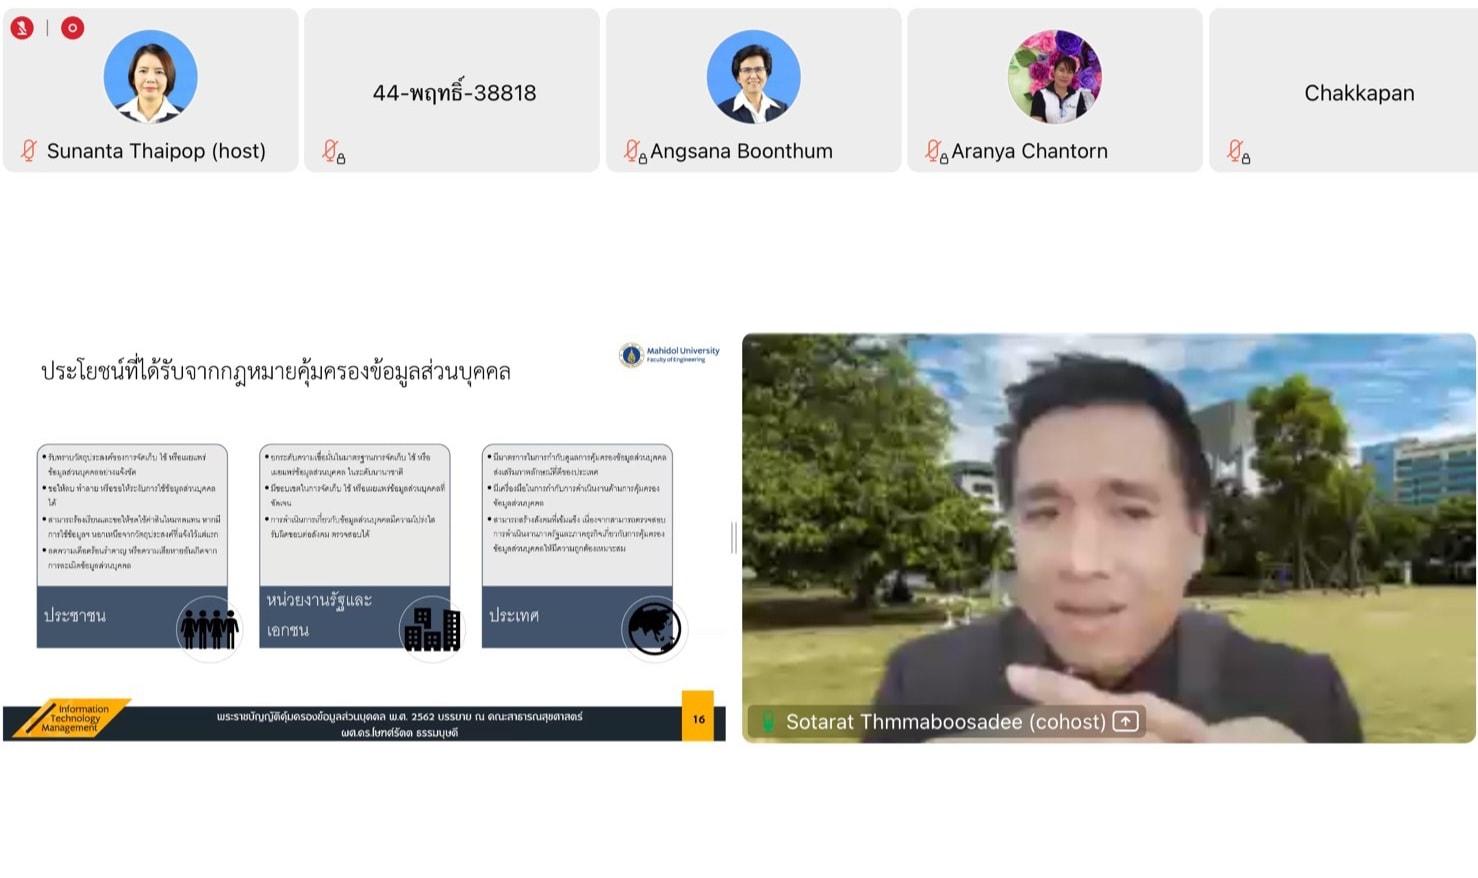The width and height of the screenshot is (1478, 878).
Task: Click Sunanta Thaipop's profile avatar
Action: pyautogui.click(x=150, y=76)
